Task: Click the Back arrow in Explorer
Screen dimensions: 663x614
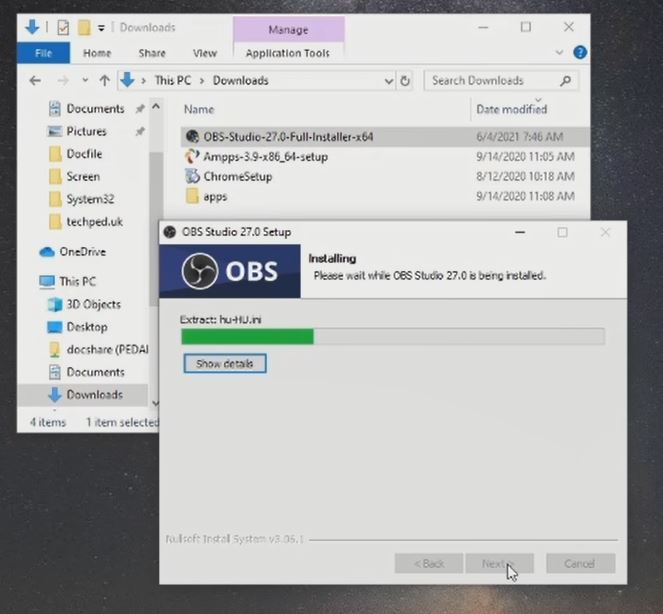Action: pos(36,80)
